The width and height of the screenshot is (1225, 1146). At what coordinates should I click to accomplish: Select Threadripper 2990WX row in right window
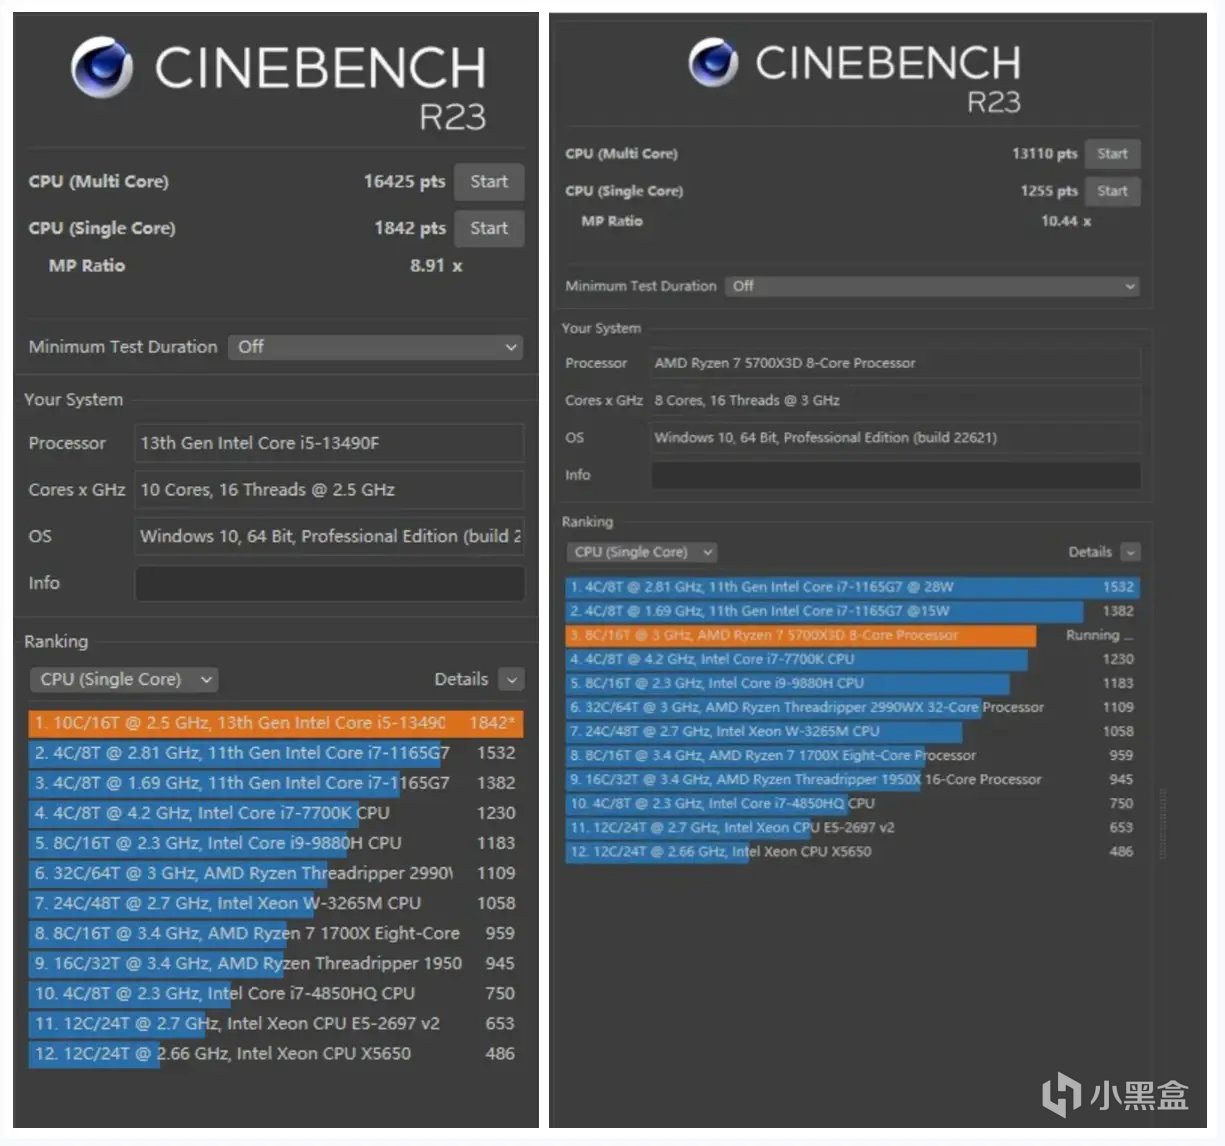click(x=852, y=707)
